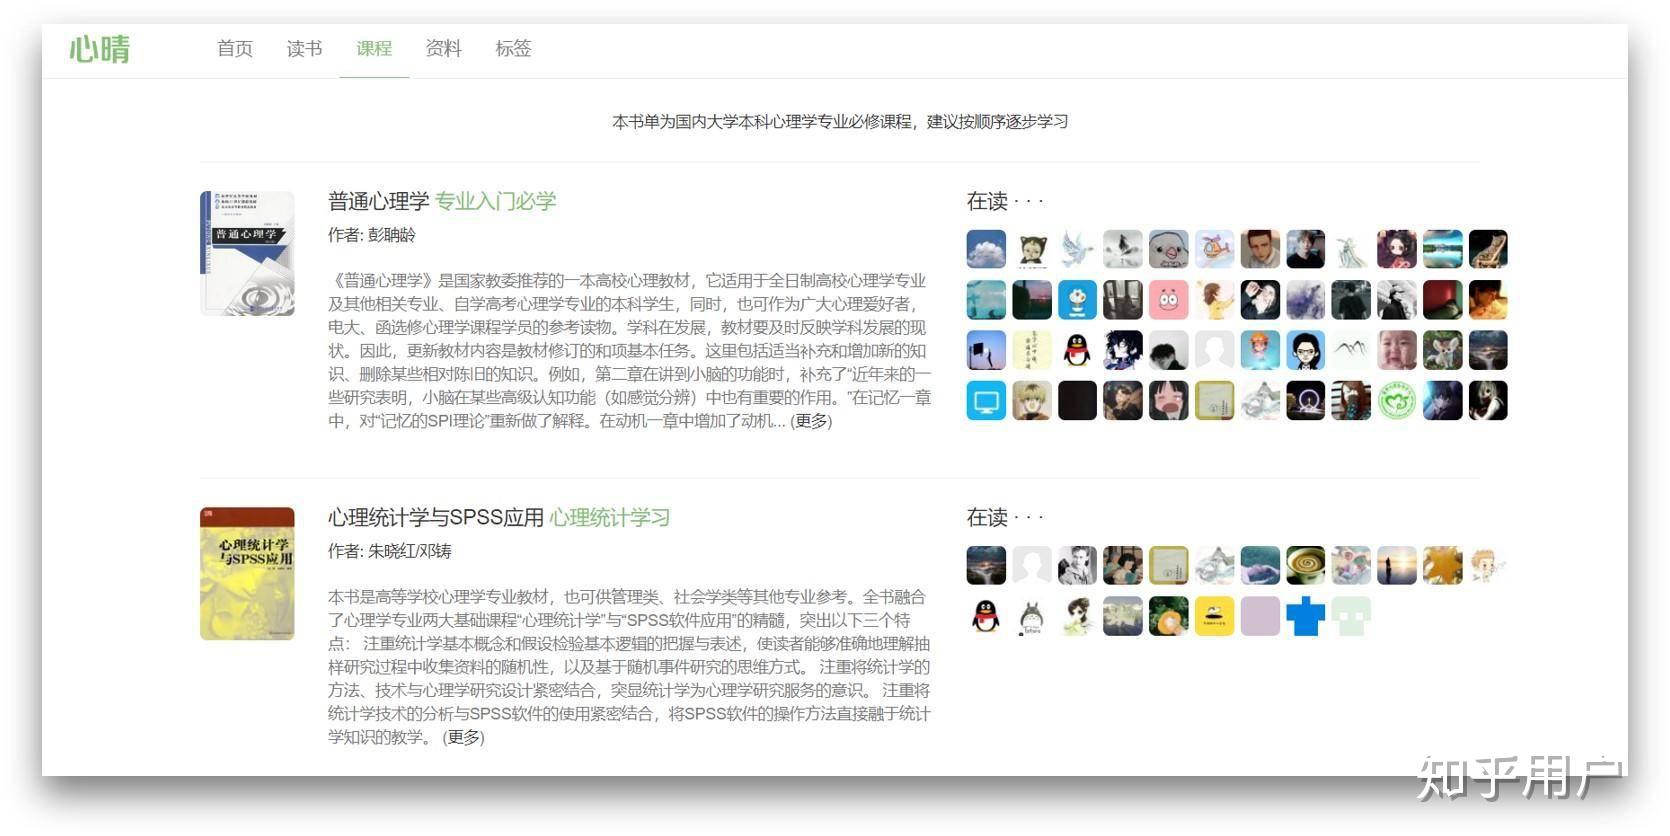The height and width of the screenshot is (836, 1670).
Task: Open the child in cat costume avatar
Action: point(1032,249)
